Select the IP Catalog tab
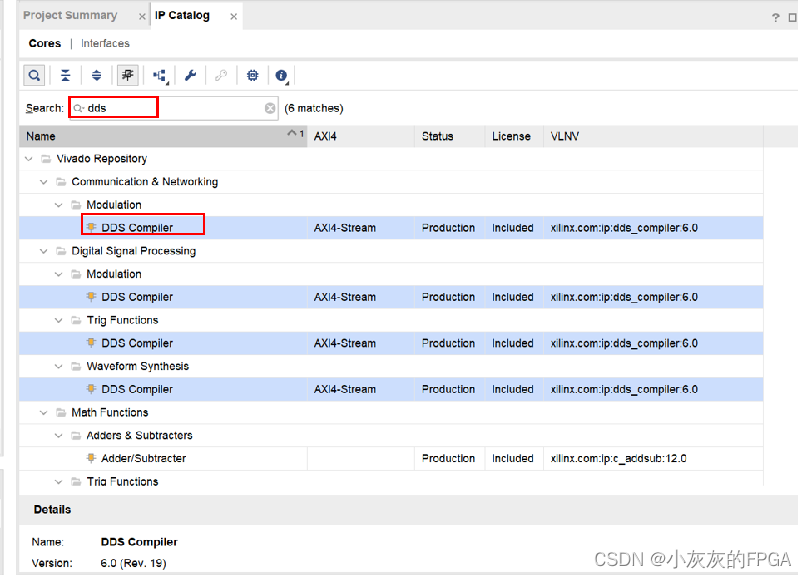Viewport: 807px width, 578px height. [x=182, y=15]
